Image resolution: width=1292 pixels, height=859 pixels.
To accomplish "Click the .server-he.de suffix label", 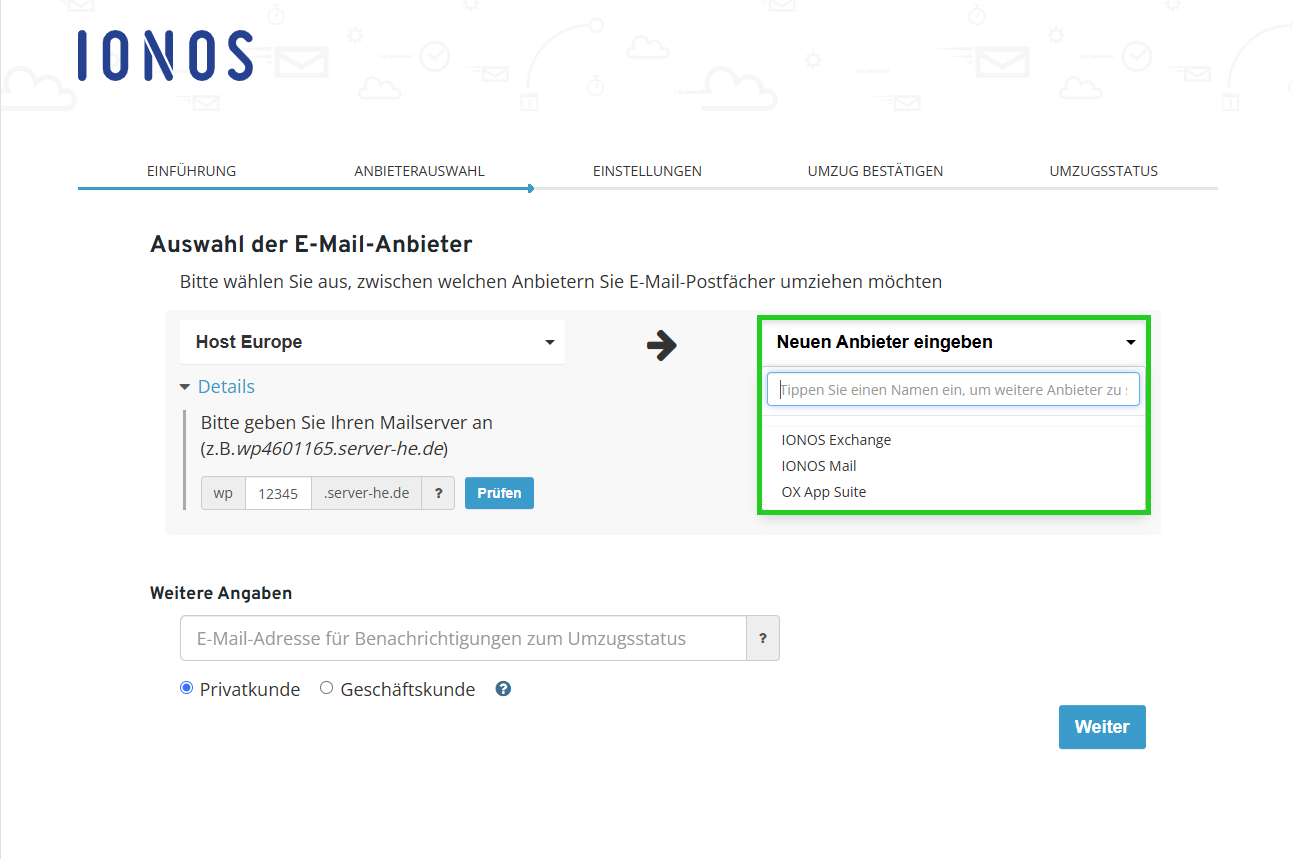I will (366, 493).
